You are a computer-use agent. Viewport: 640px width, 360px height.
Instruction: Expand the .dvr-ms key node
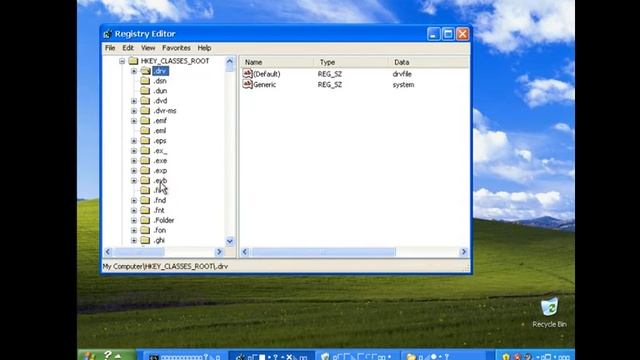click(134, 111)
